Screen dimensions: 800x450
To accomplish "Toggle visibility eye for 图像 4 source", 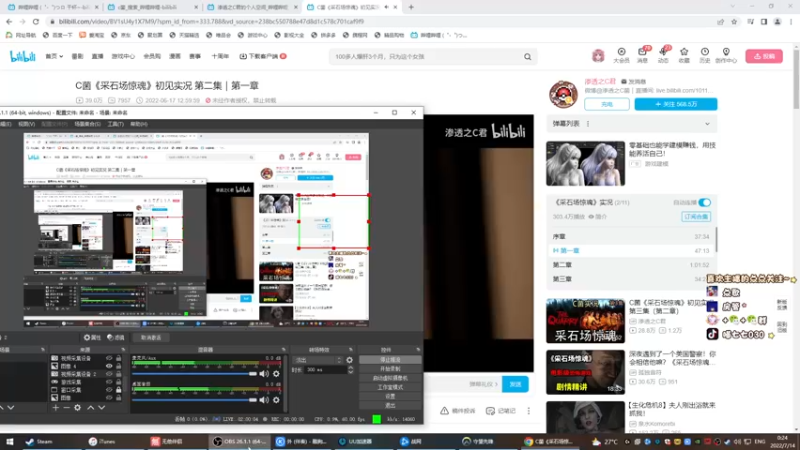I will coord(109,366).
